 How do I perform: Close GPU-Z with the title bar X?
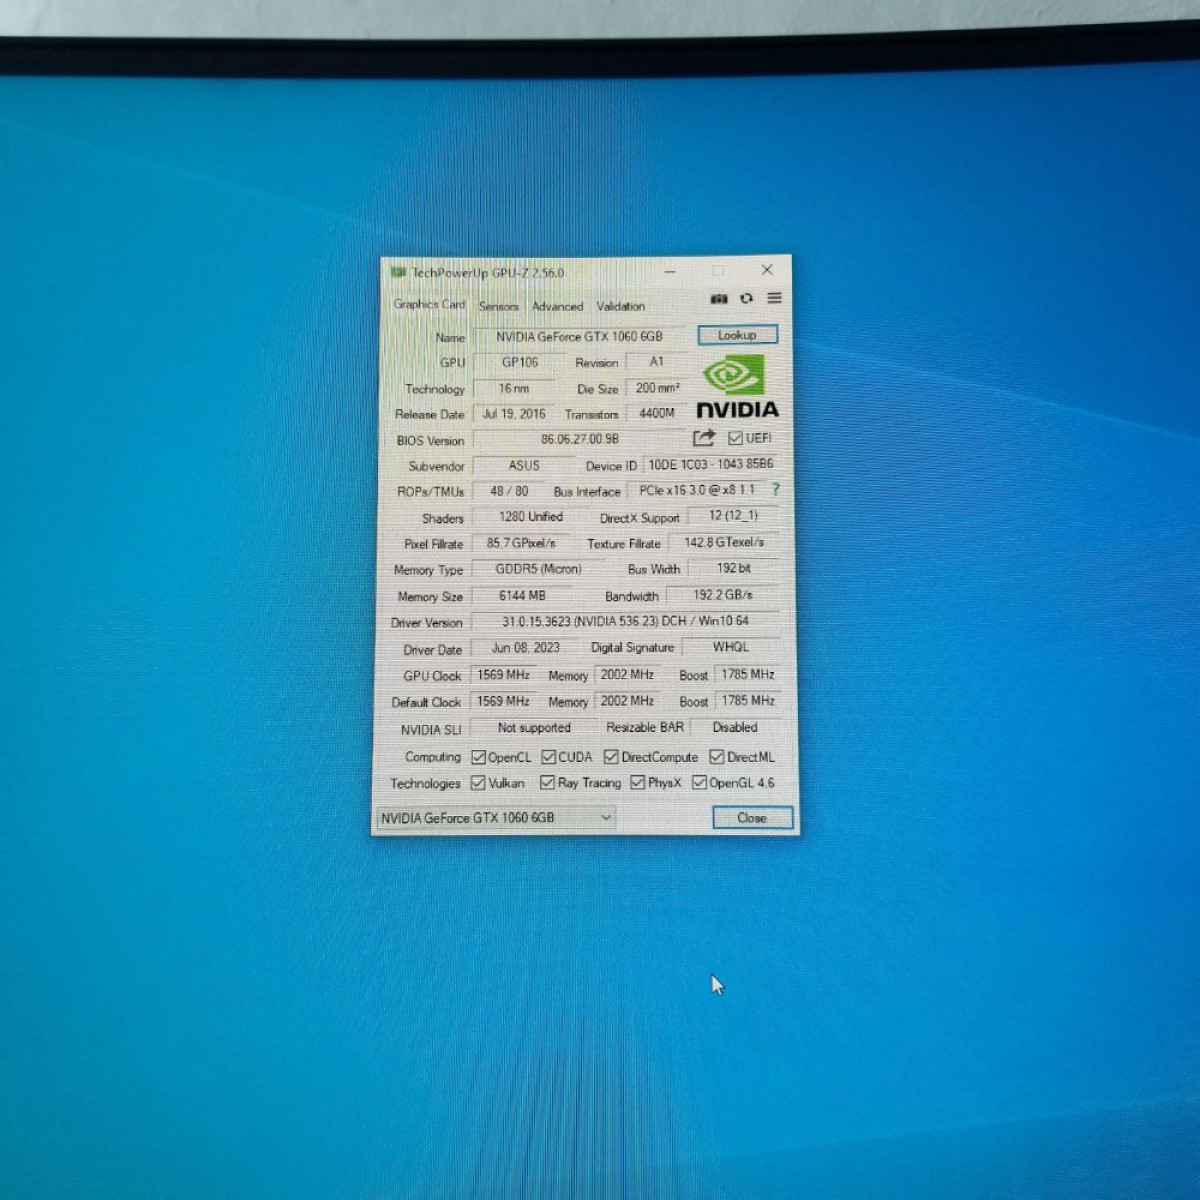(767, 270)
